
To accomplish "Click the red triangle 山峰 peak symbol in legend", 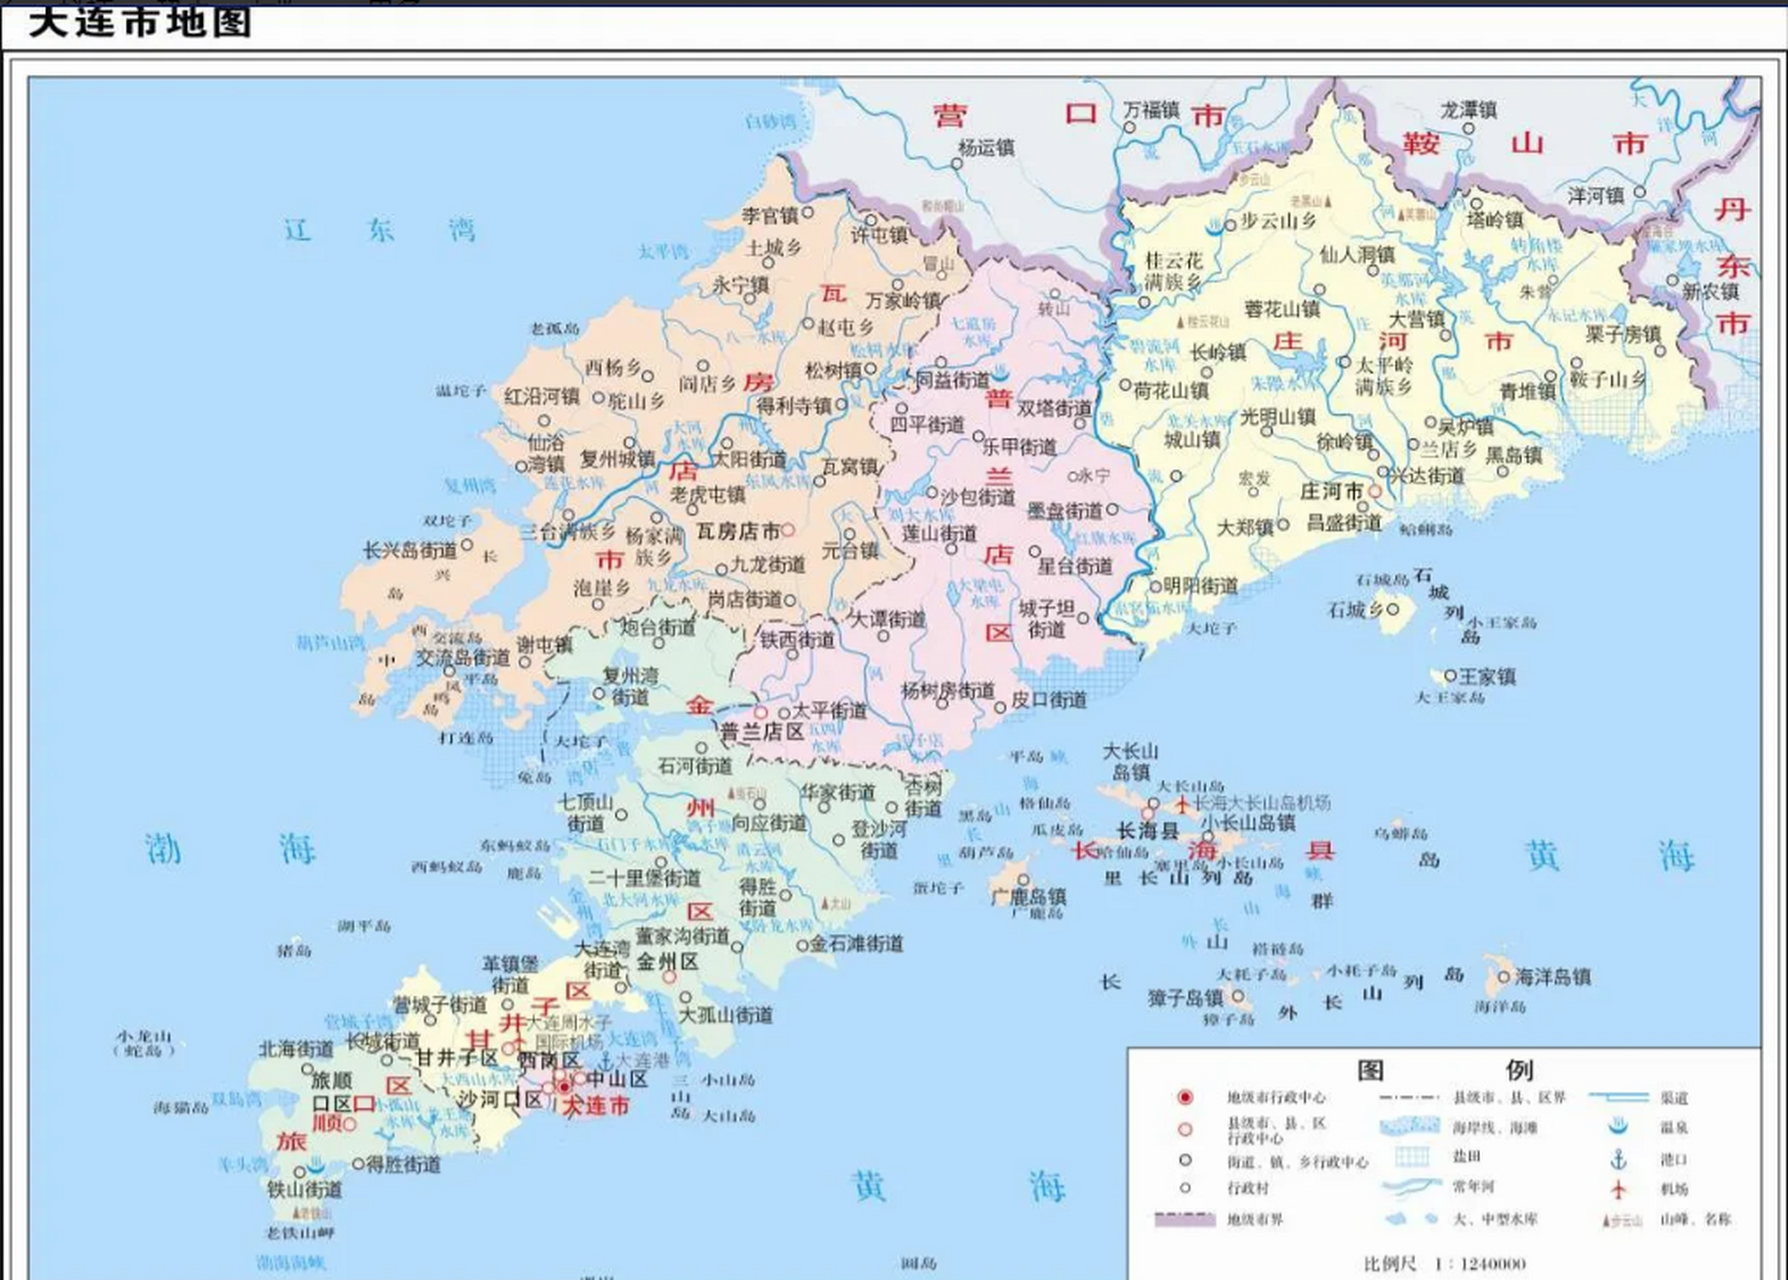I will click(x=1606, y=1221).
